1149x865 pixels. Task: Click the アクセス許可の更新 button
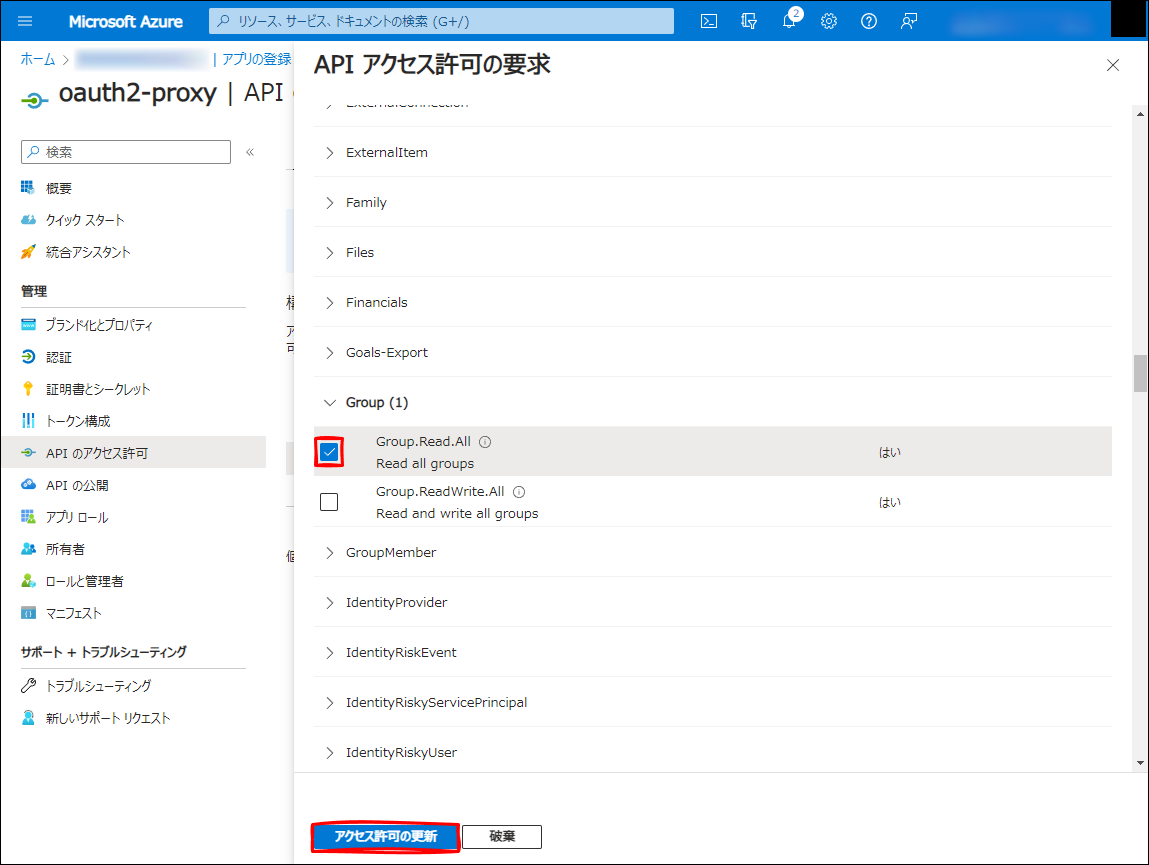(385, 836)
